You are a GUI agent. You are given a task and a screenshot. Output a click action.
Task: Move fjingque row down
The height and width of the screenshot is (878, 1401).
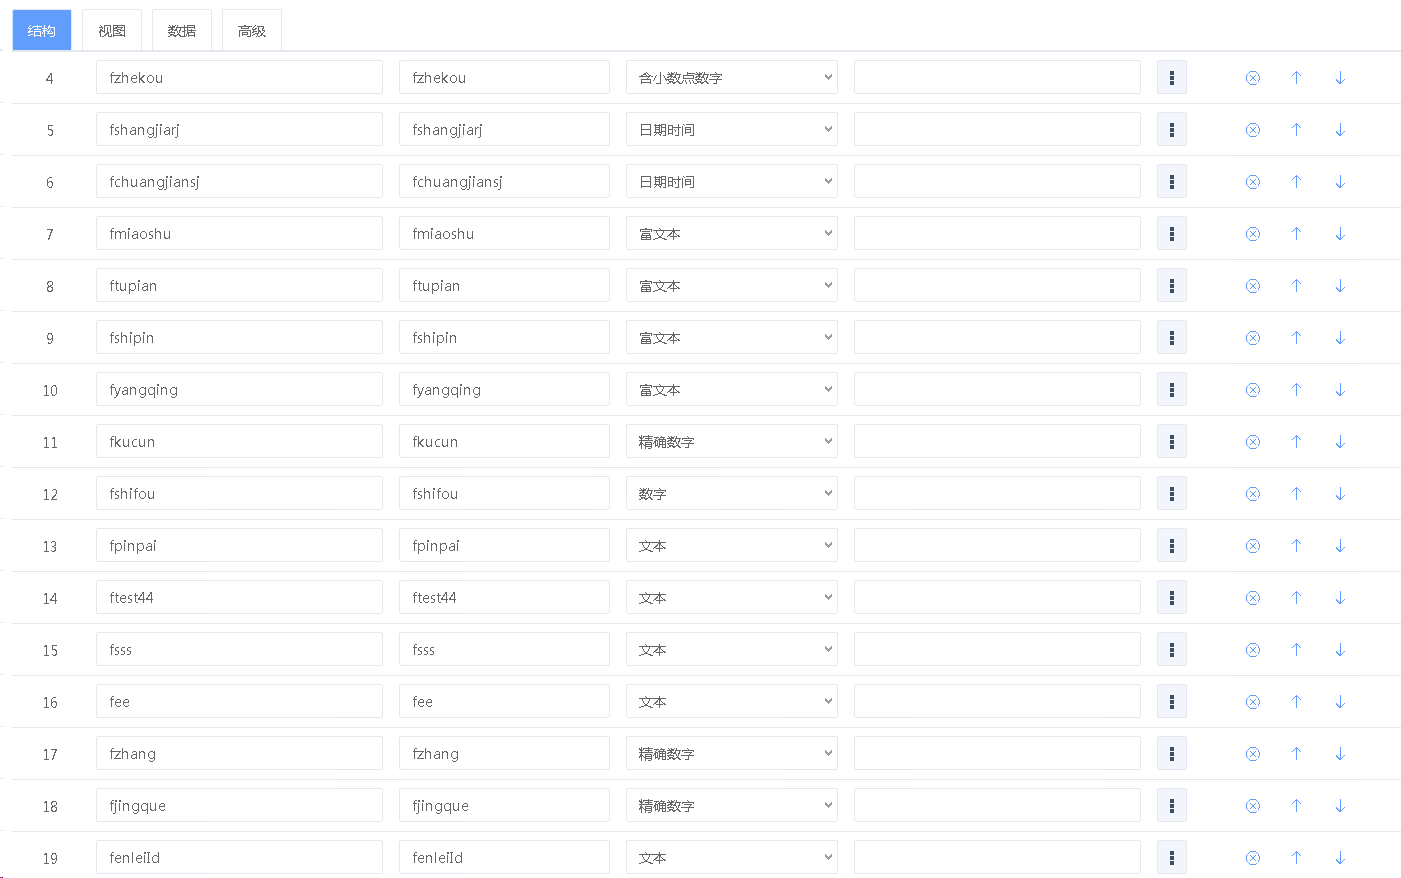coord(1340,806)
